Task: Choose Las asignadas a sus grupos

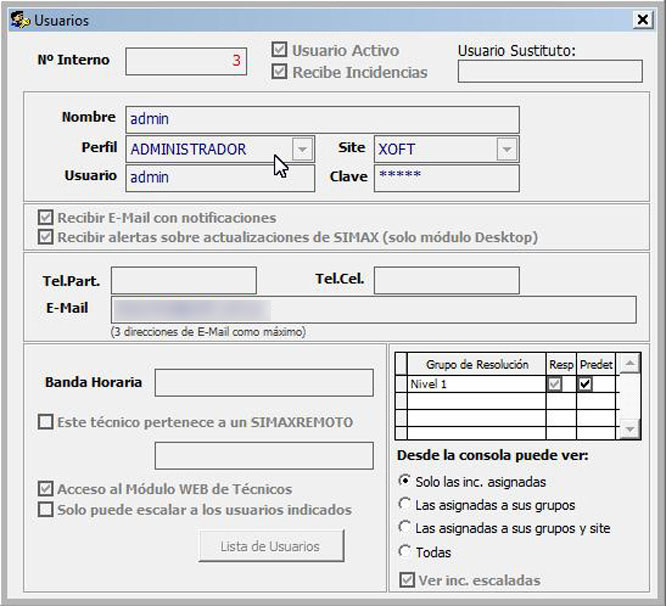Action: pyautogui.click(x=405, y=505)
